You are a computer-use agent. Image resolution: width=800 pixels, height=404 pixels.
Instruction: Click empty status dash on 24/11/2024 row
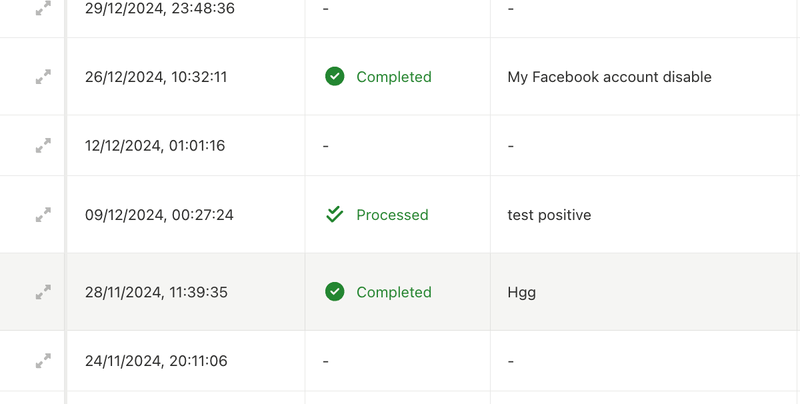click(x=326, y=361)
